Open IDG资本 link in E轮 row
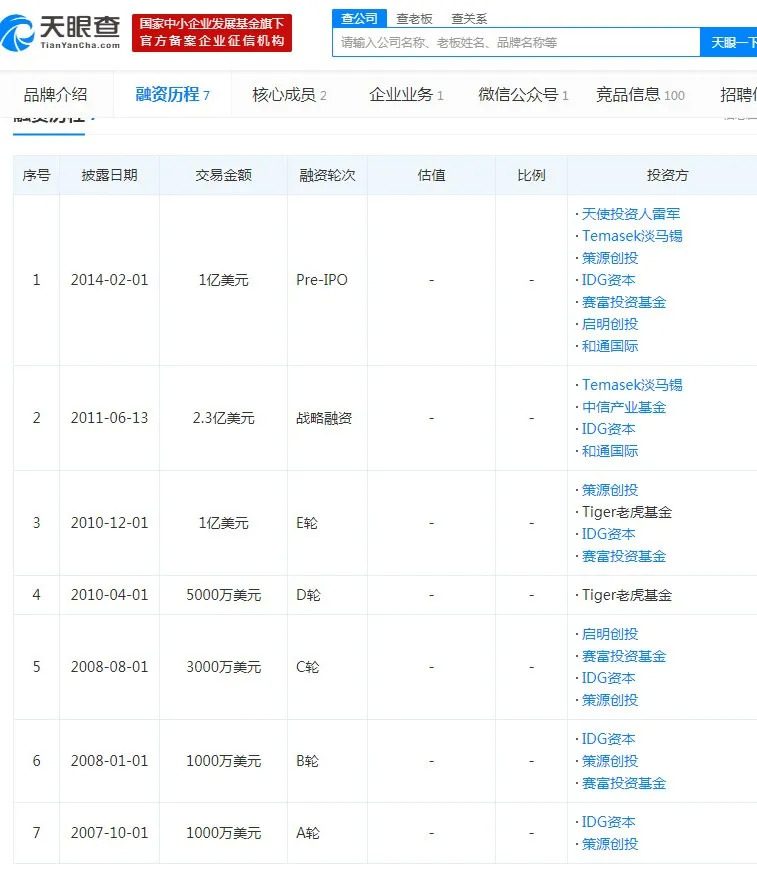Image resolution: width=757 pixels, height=878 pixels. coord(609,534)
